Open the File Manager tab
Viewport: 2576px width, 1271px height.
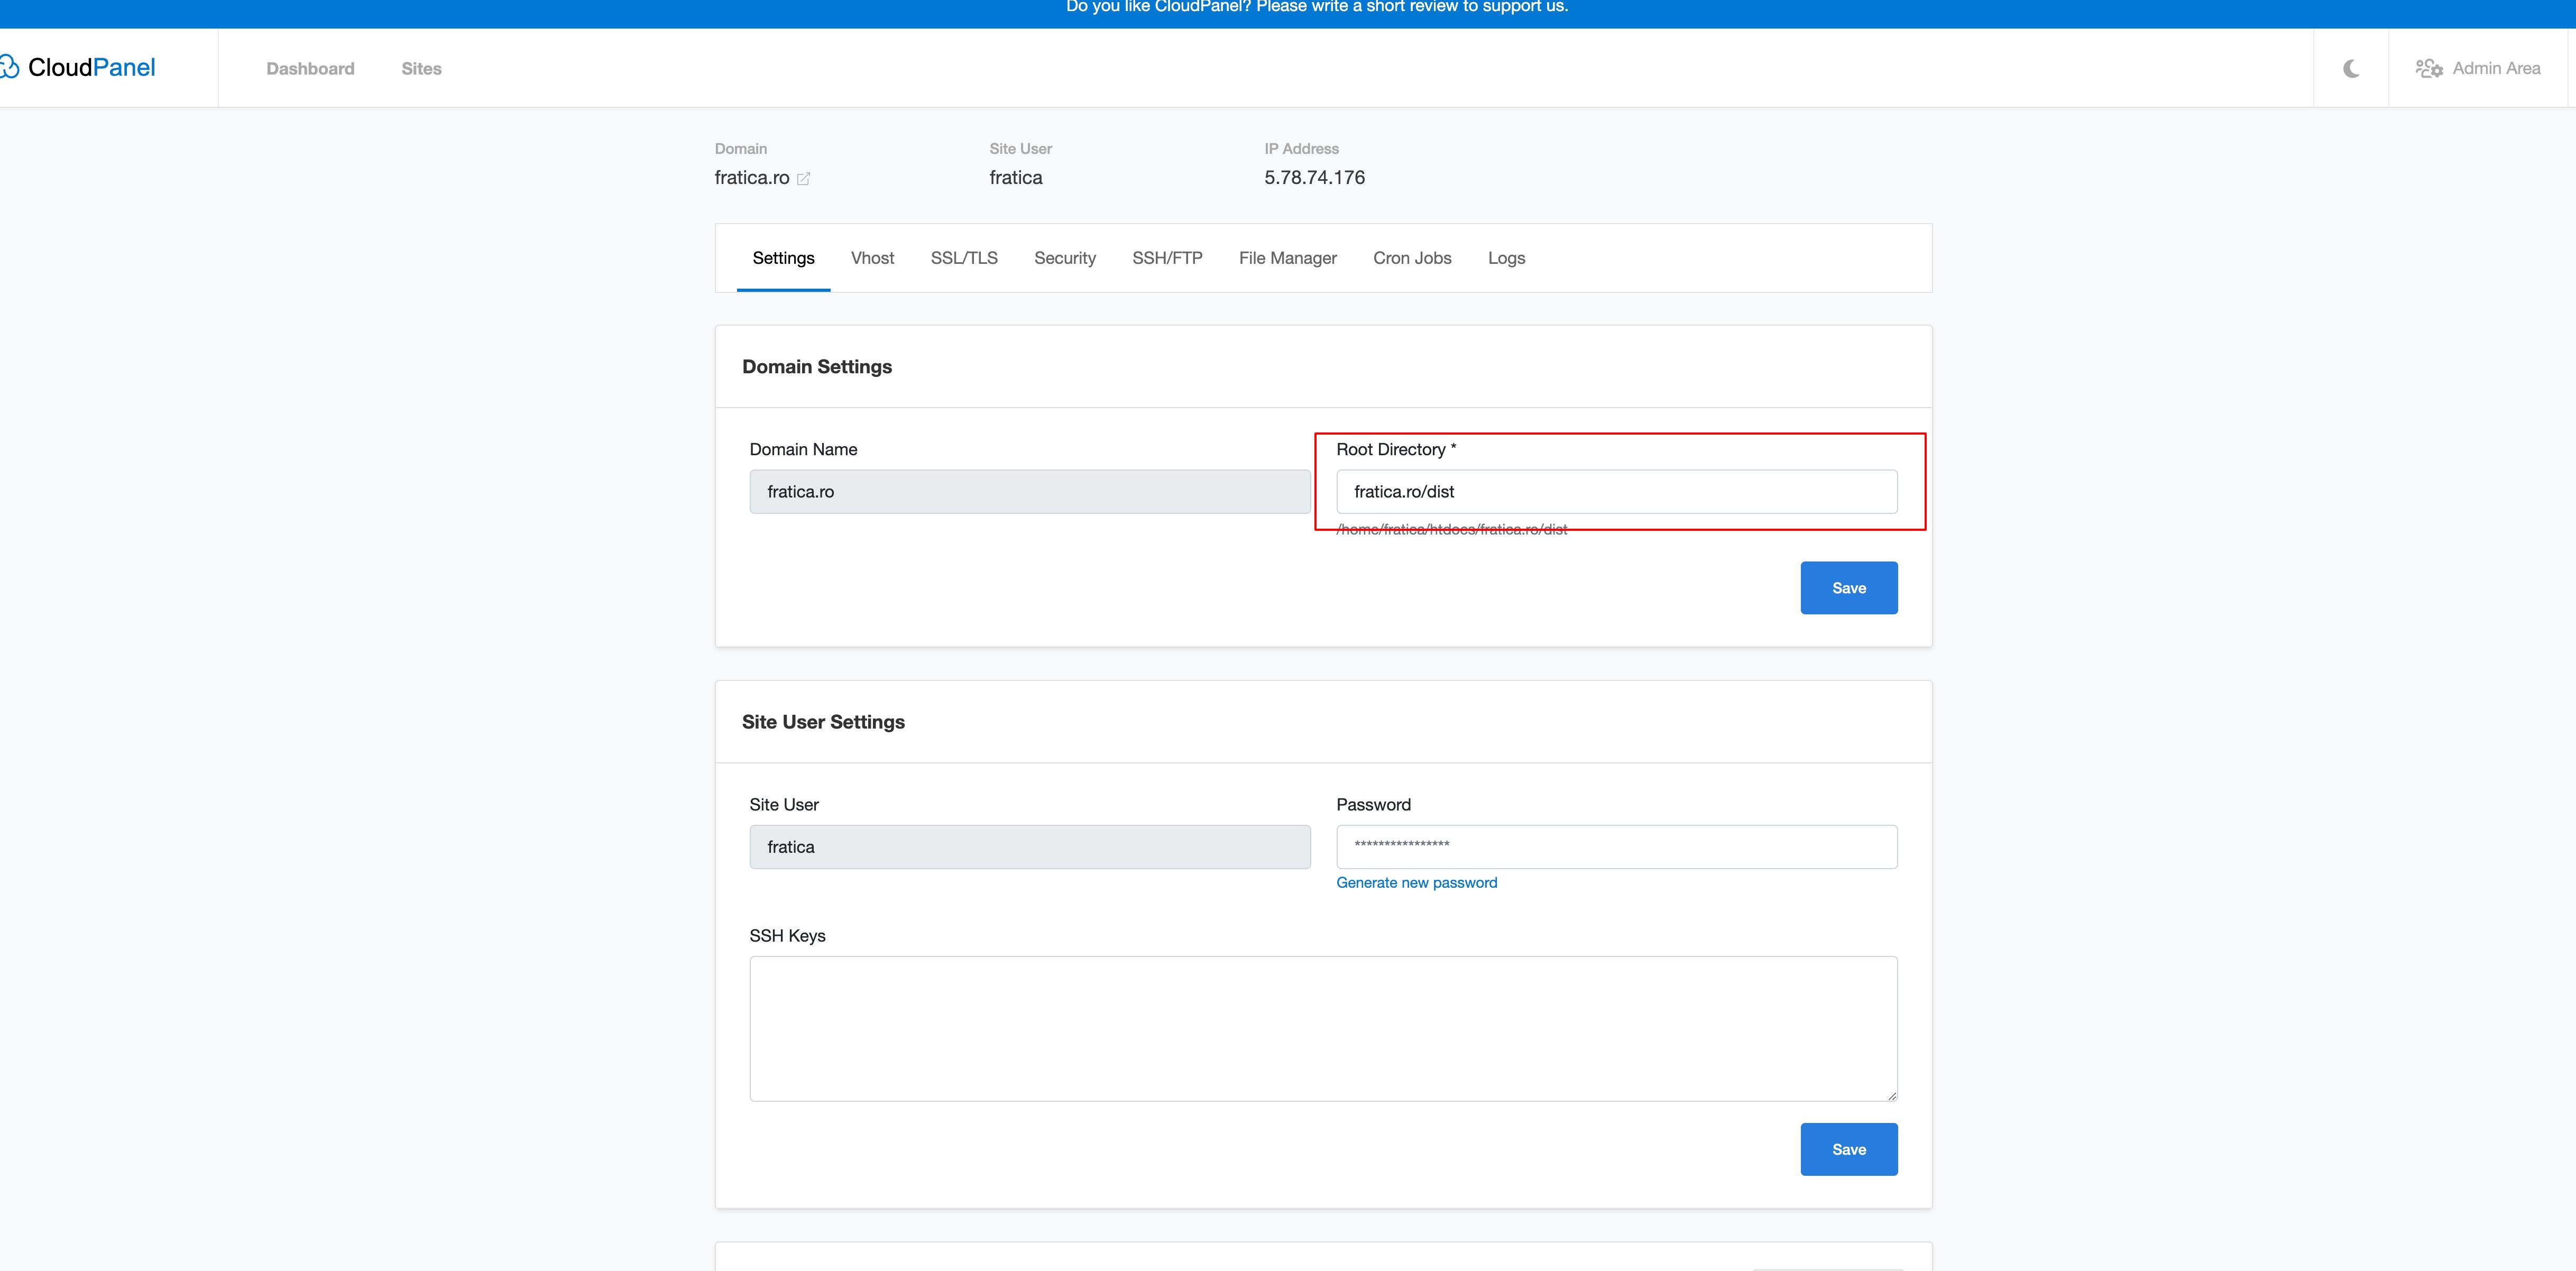[x=1287, y=258]
